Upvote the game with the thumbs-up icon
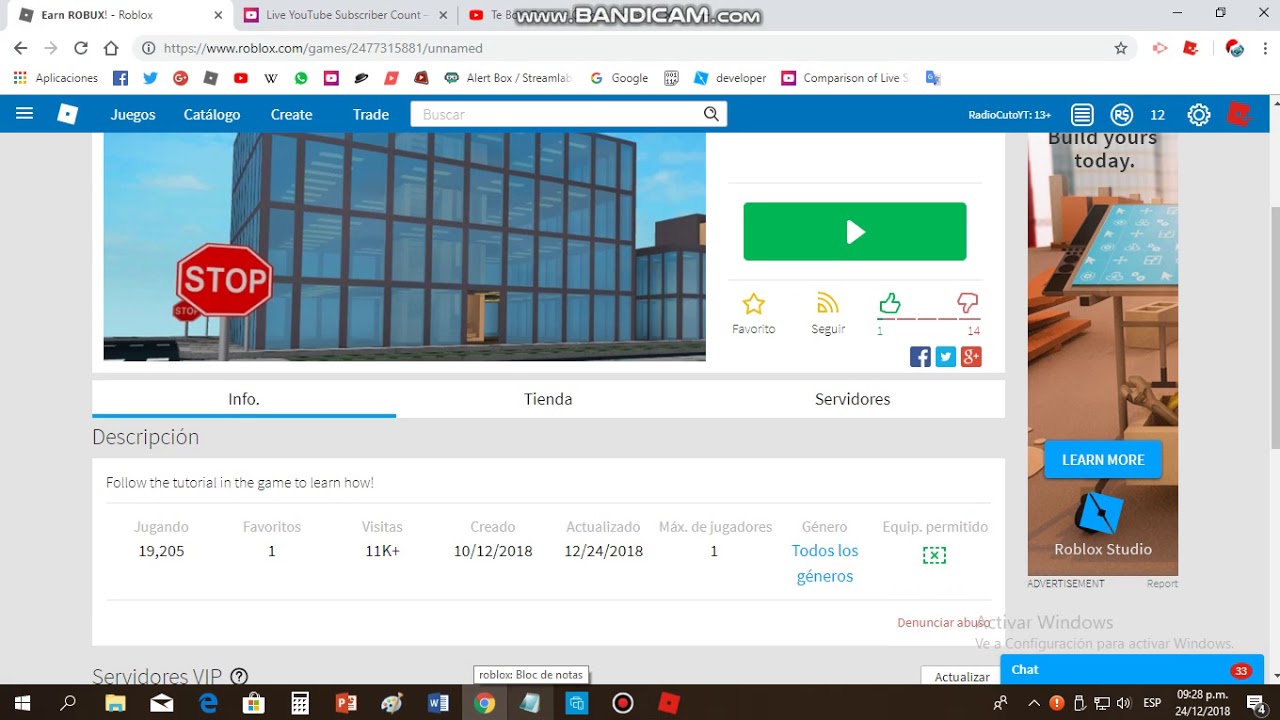The image size is (1280, 720). pyautogui.click(x=889, y=303)
